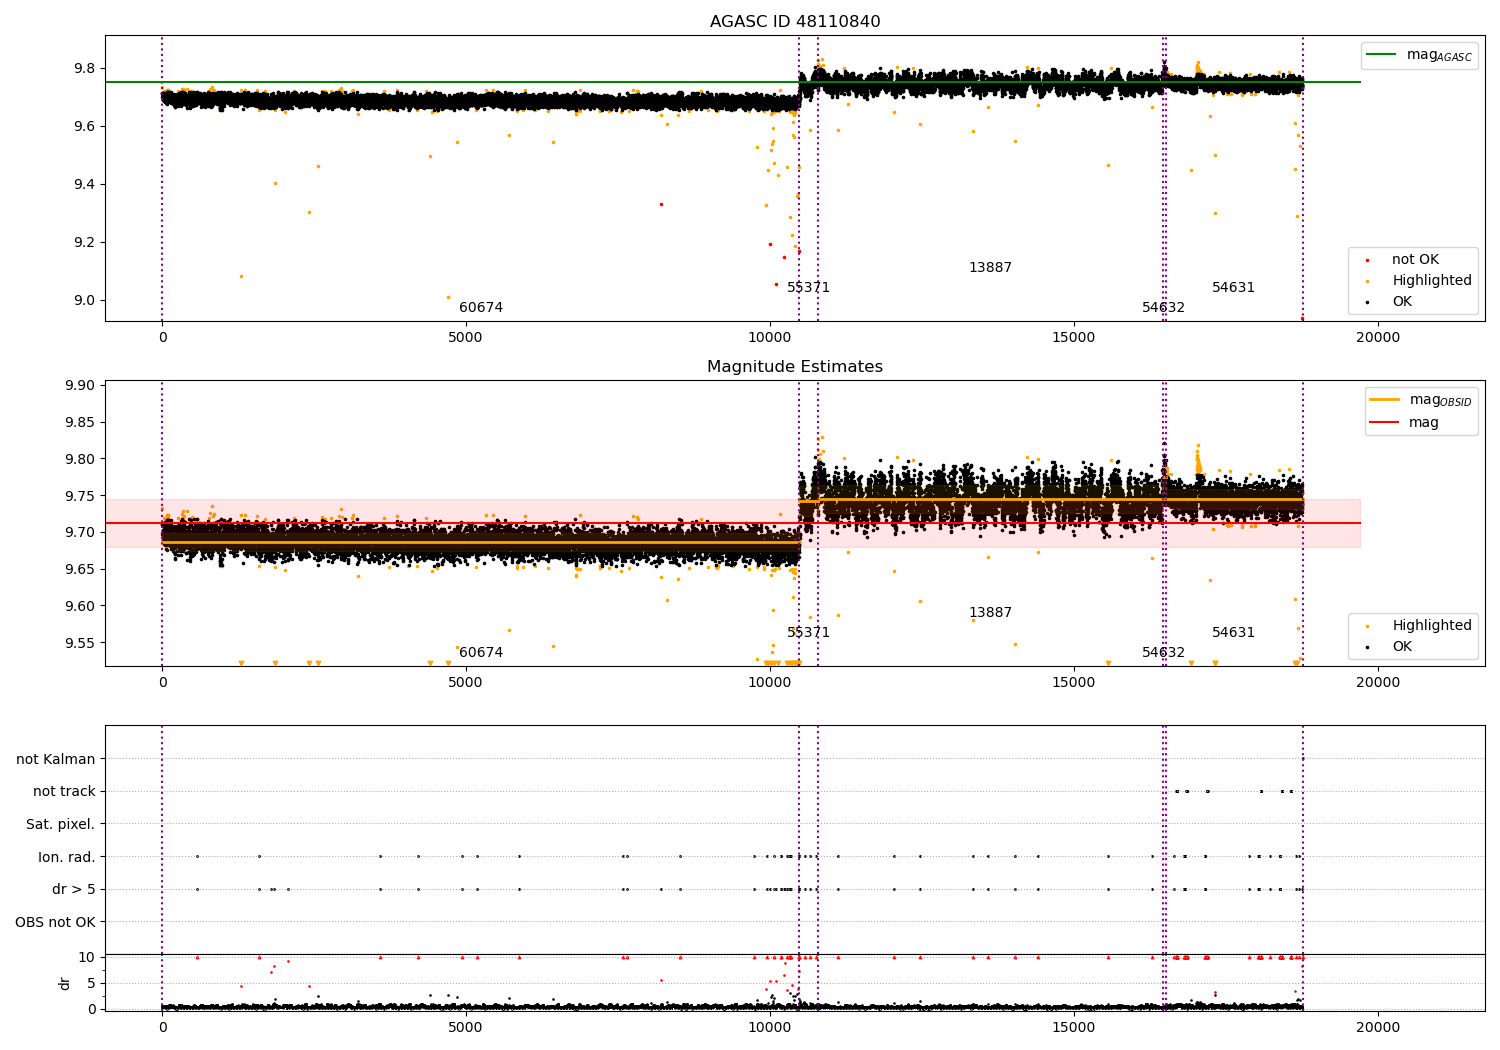Click OBSID 55371 annotation in Magnitude Estimates plot
1500x1050 pixels.
click(808, 633)
